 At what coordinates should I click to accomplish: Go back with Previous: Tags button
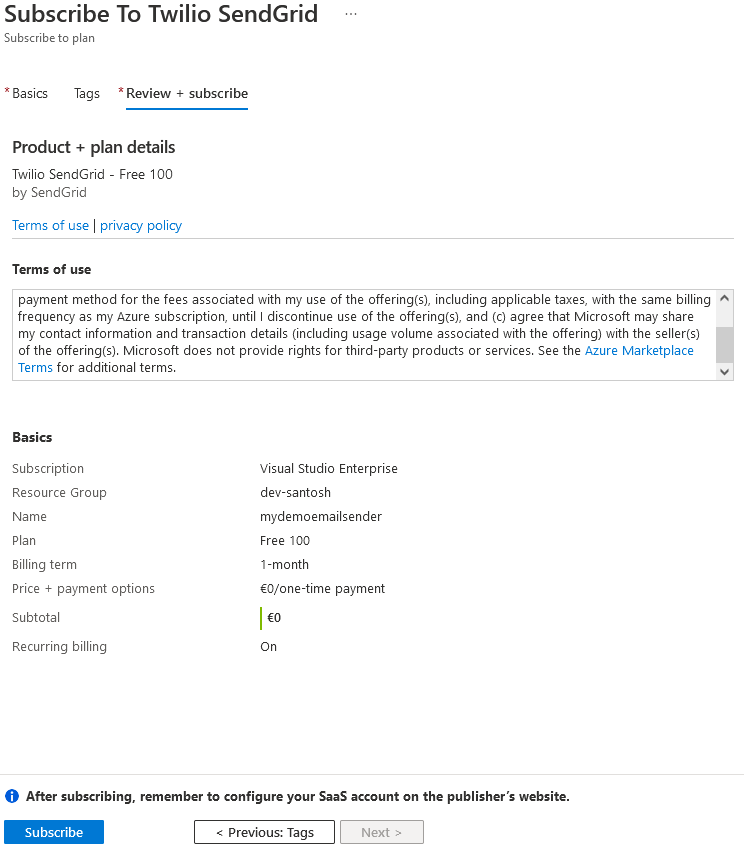[x=263, y=831]
